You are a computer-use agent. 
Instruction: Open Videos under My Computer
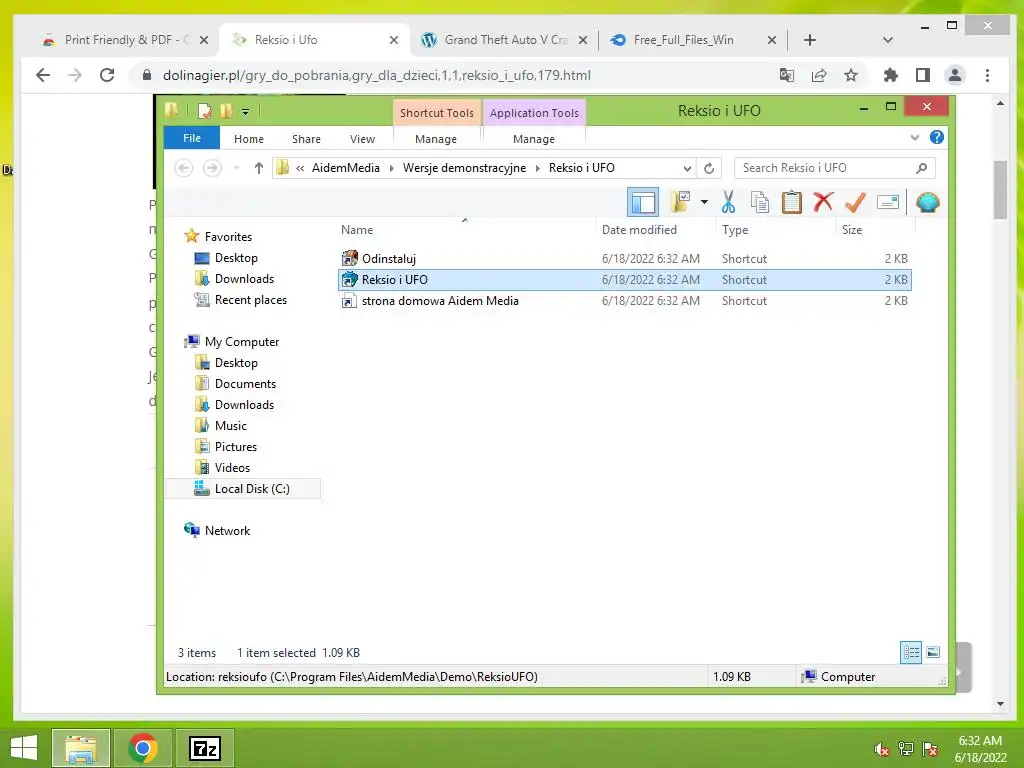(x=232, y=468)
